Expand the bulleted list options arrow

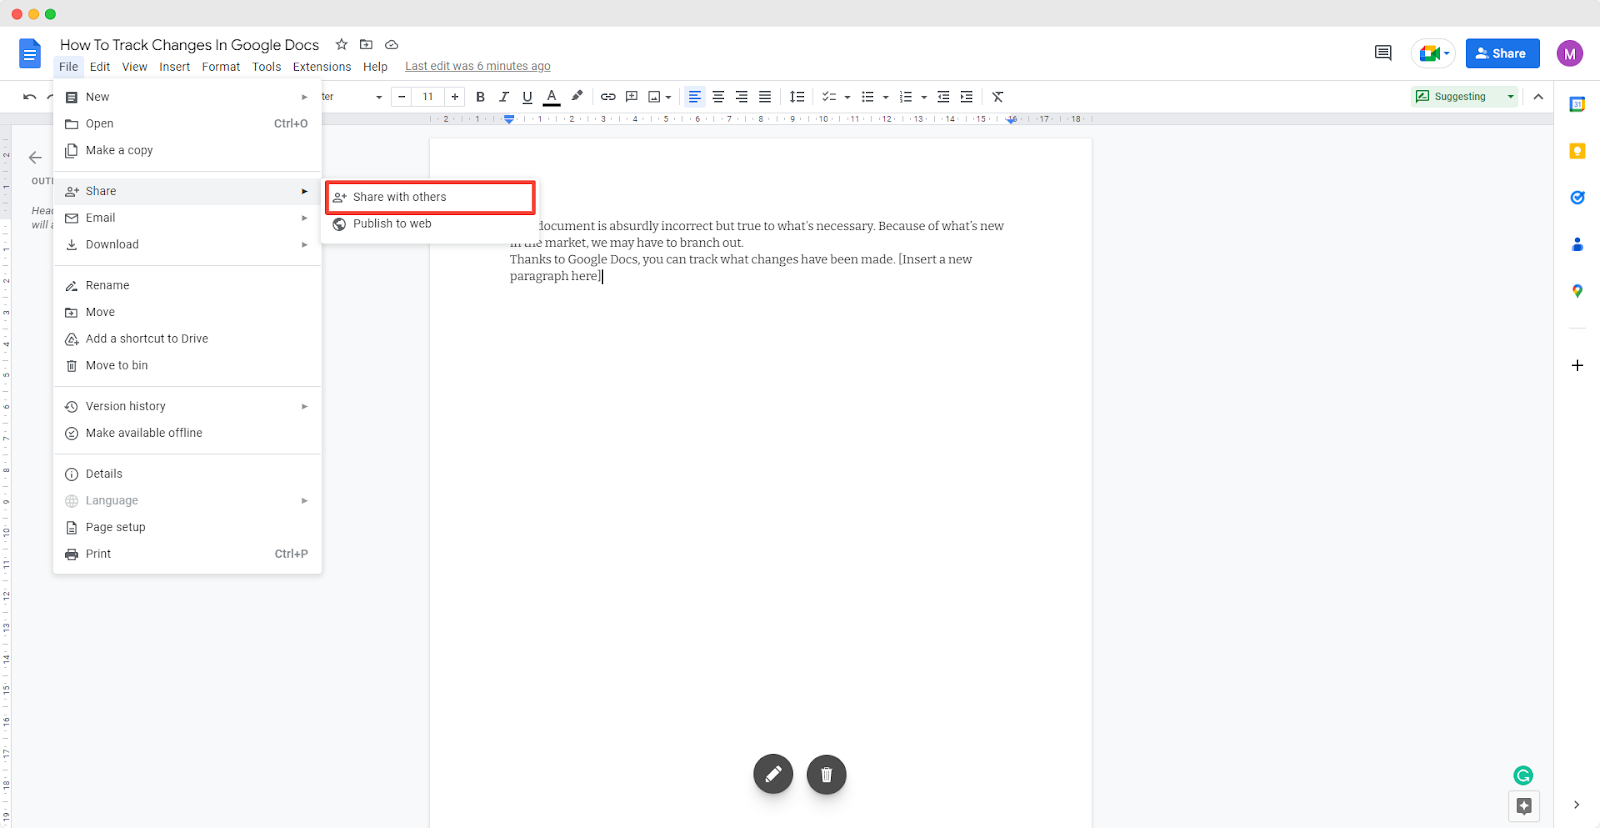click(886, 97)
